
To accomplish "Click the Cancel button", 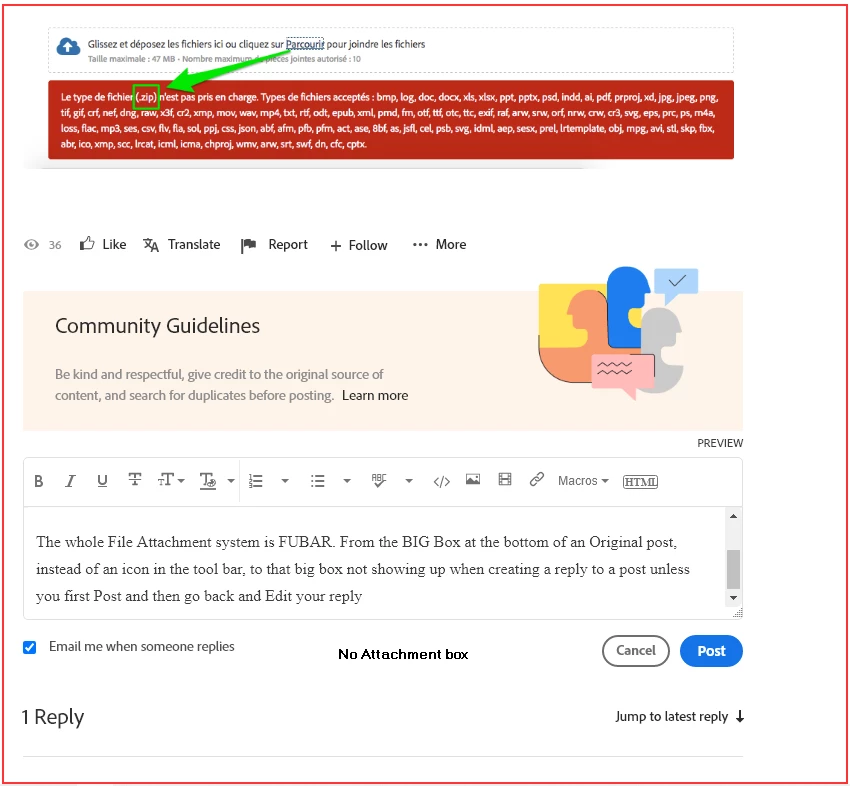I will (636, 650).
